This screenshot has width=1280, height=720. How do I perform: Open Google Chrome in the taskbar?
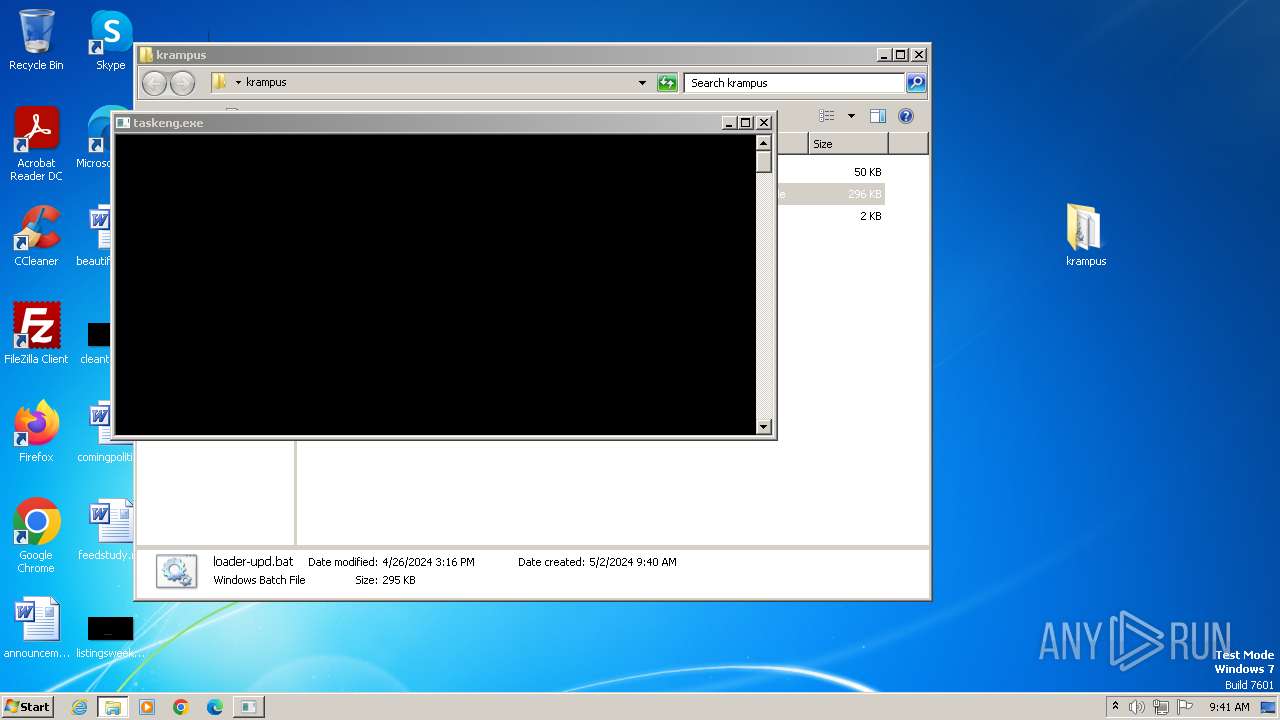click(x=181, y=707)
